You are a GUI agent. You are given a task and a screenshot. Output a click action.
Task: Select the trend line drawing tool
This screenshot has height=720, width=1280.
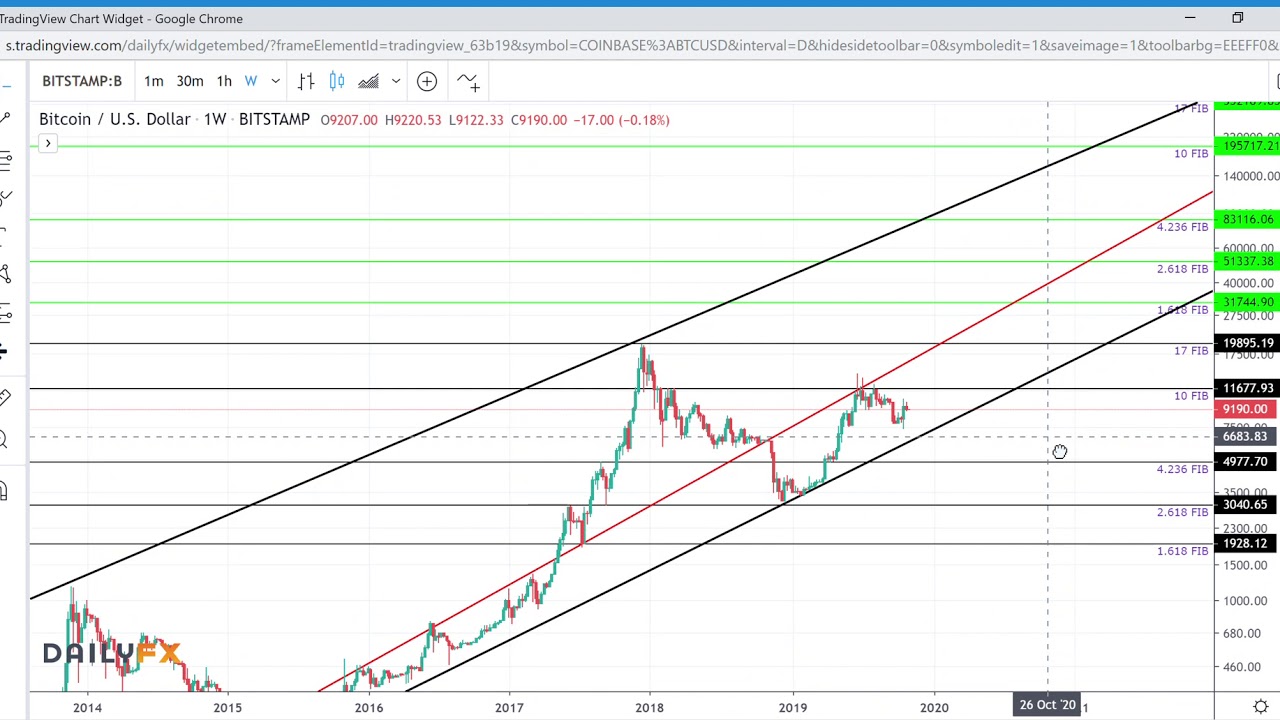[4, 119]
